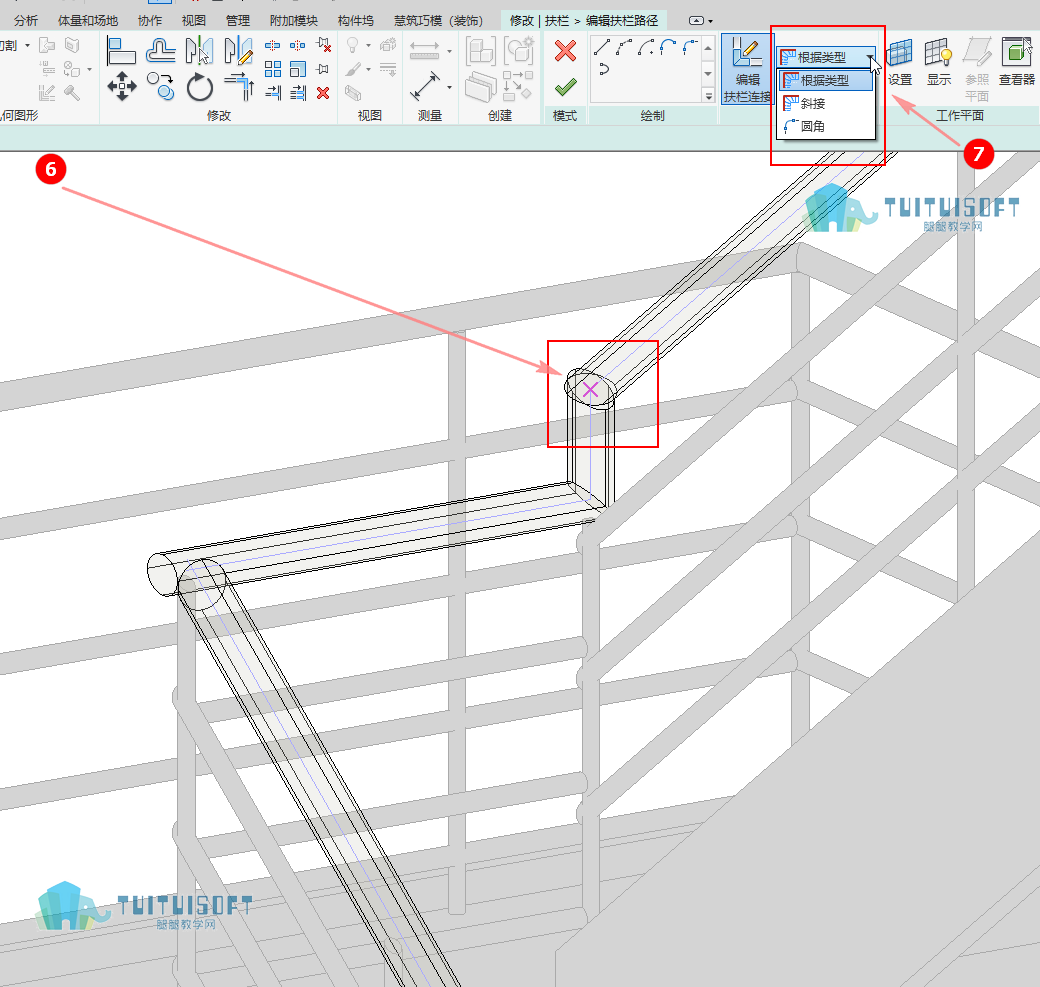The width and height of the screenshot is (1040, 987).
Task: Click the 显示 work plane button
Action: click(939, 62)
